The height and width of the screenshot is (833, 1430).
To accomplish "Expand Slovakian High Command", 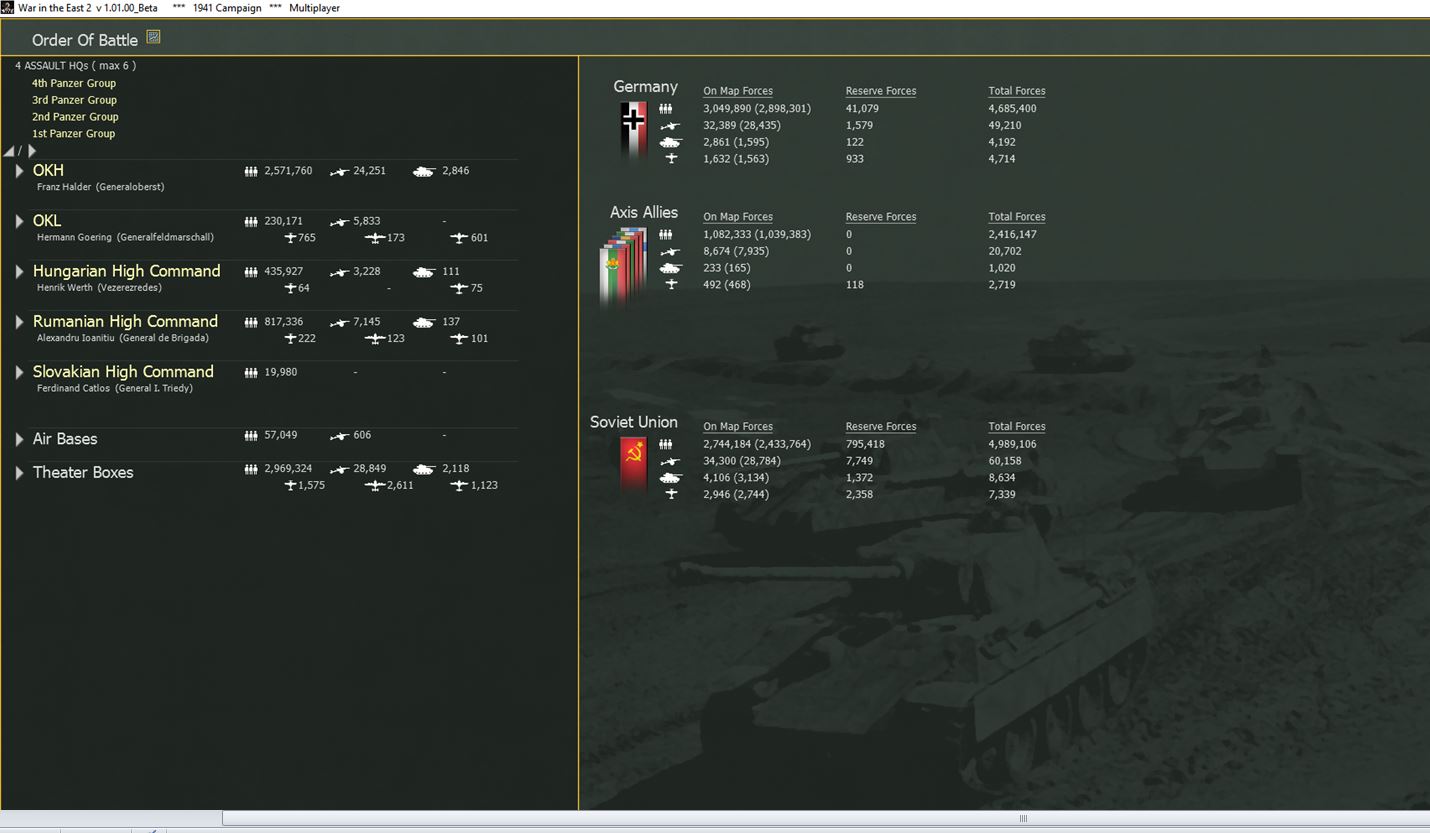I will (x=19, y=372).
